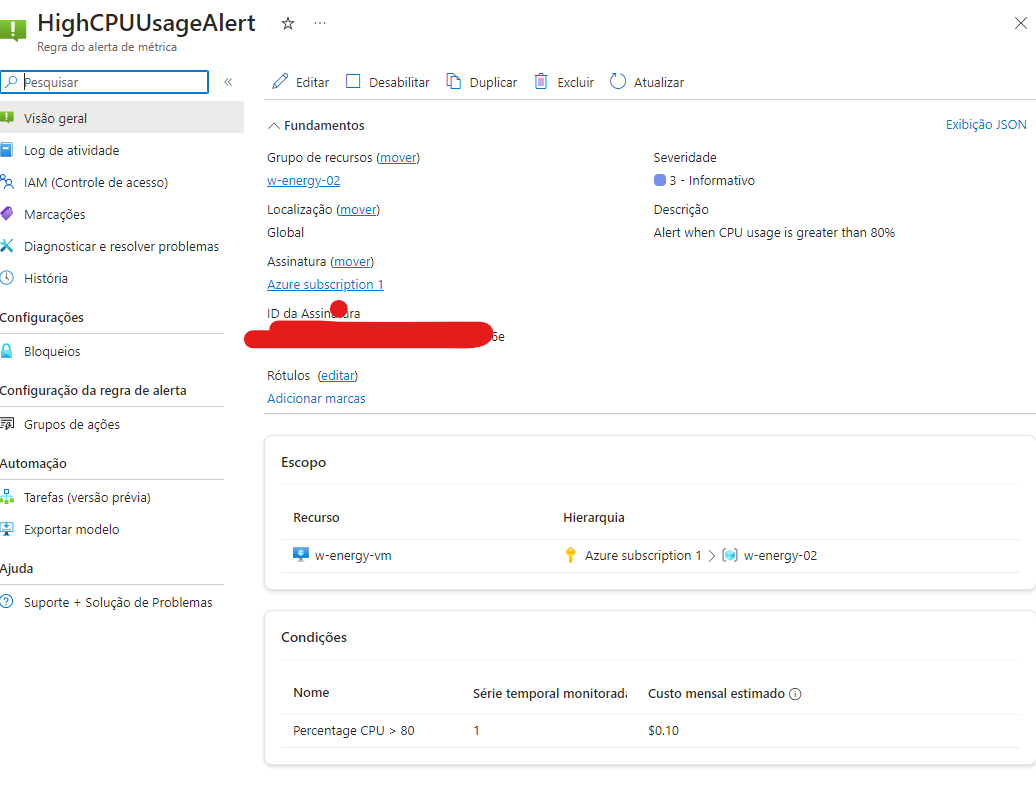Click the Exportar modelo icon
This screenshot has width=1036, height=805.
tap(7, 529)
